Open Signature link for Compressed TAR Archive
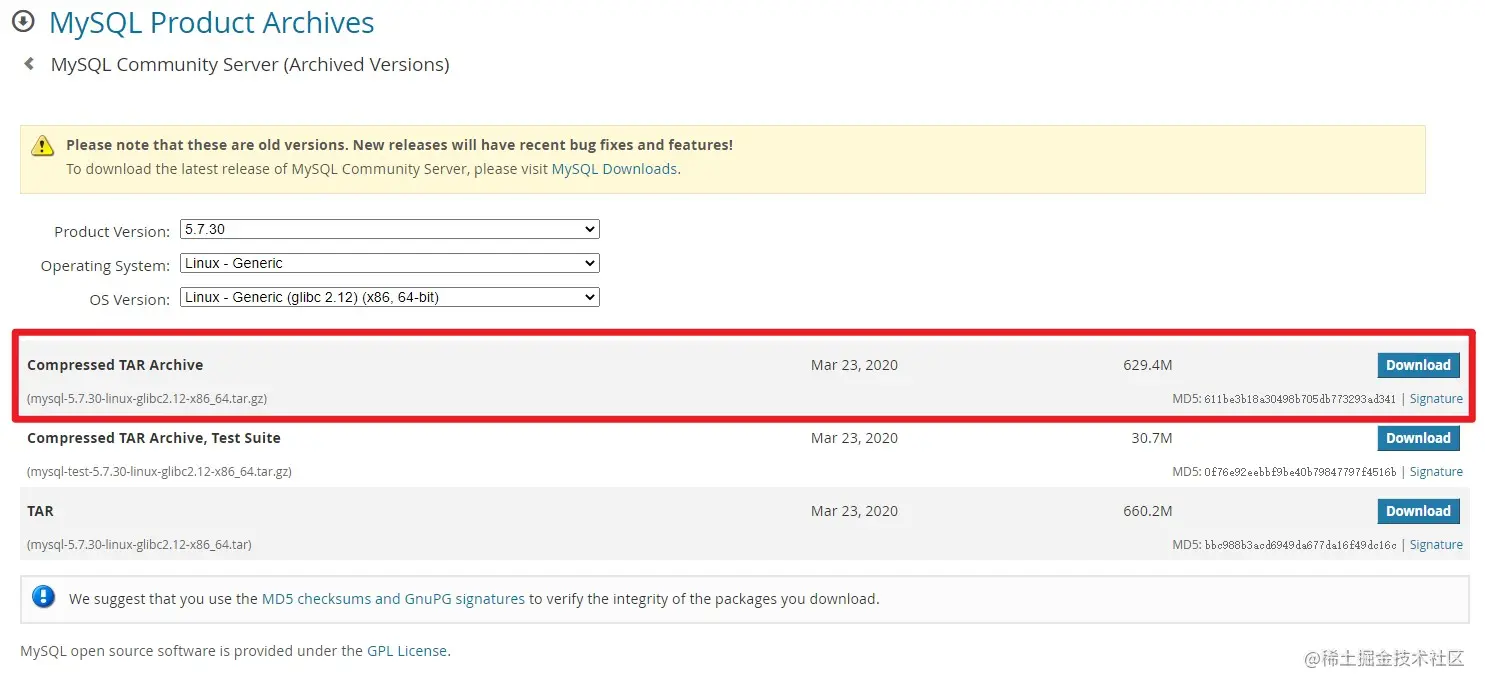 [x=1435, y=399]
